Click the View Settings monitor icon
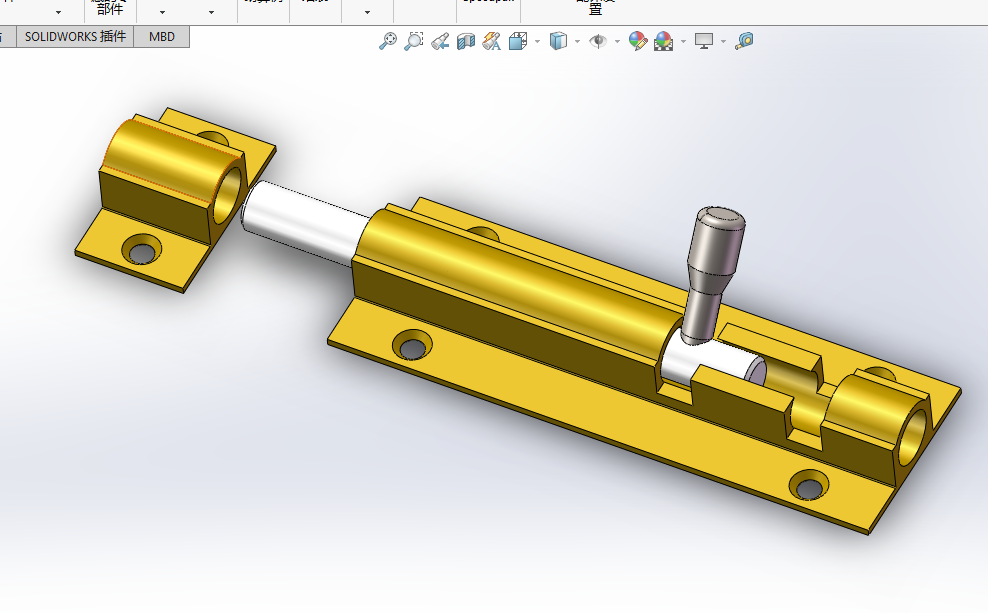Viewport: 988px width, 613px height. pos(704,41)
